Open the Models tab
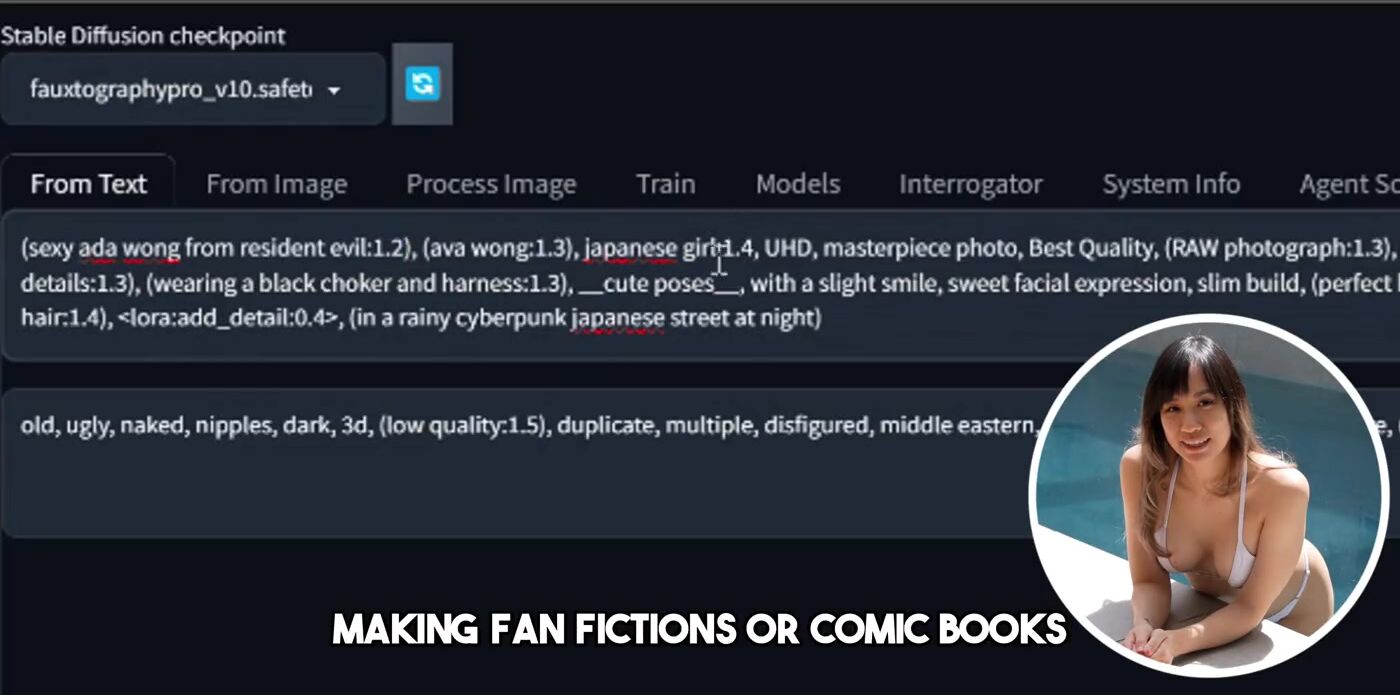1400x695 pixels. 797,184
